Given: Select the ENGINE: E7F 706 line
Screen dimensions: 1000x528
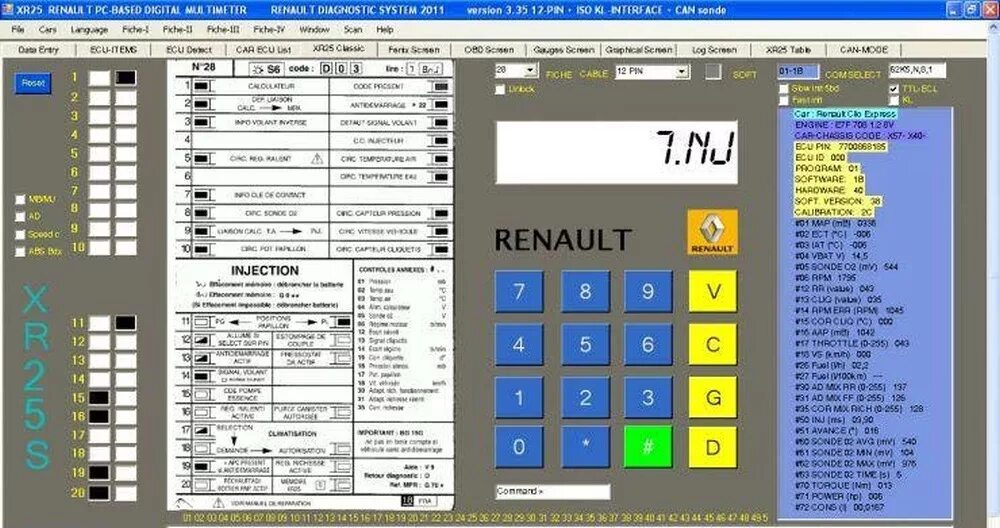Looking at the screenshot, I should pyautogui.click(x=844, y=125).
